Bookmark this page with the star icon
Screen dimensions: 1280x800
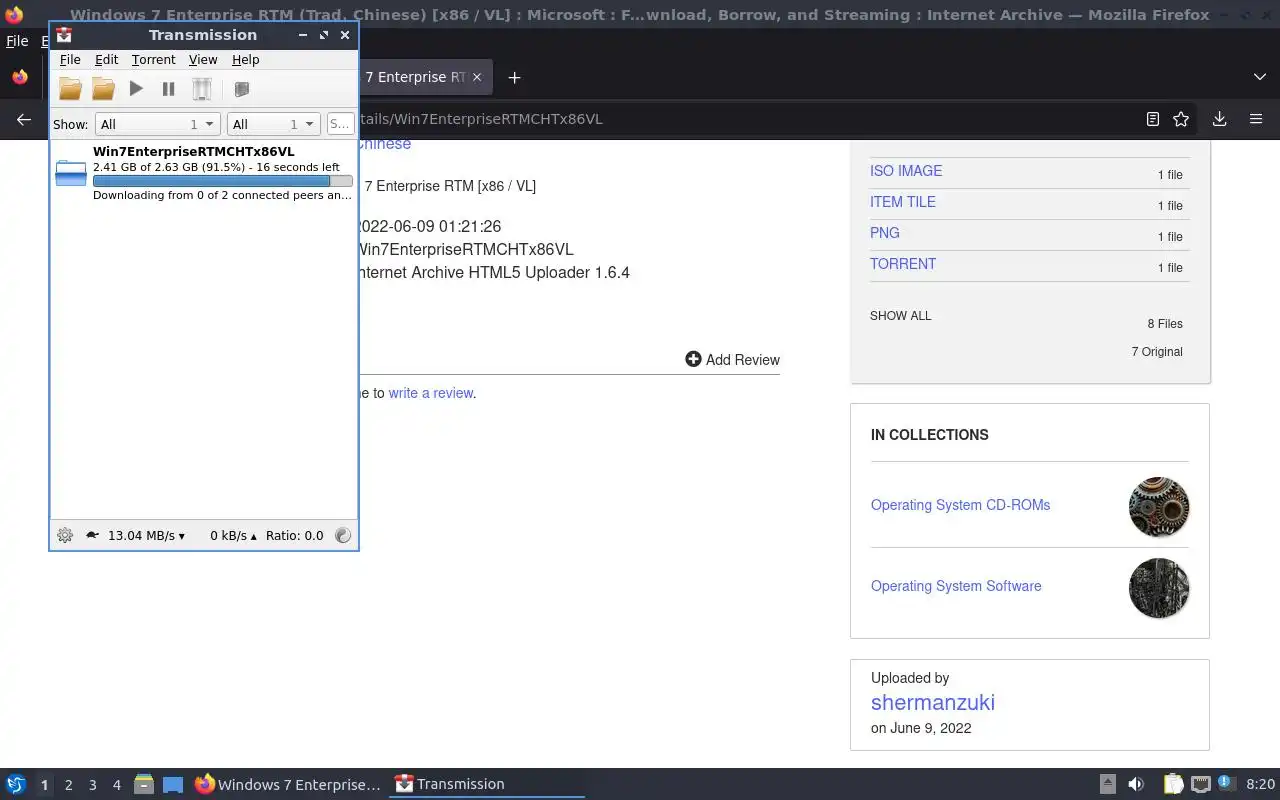click(1181, 119)
